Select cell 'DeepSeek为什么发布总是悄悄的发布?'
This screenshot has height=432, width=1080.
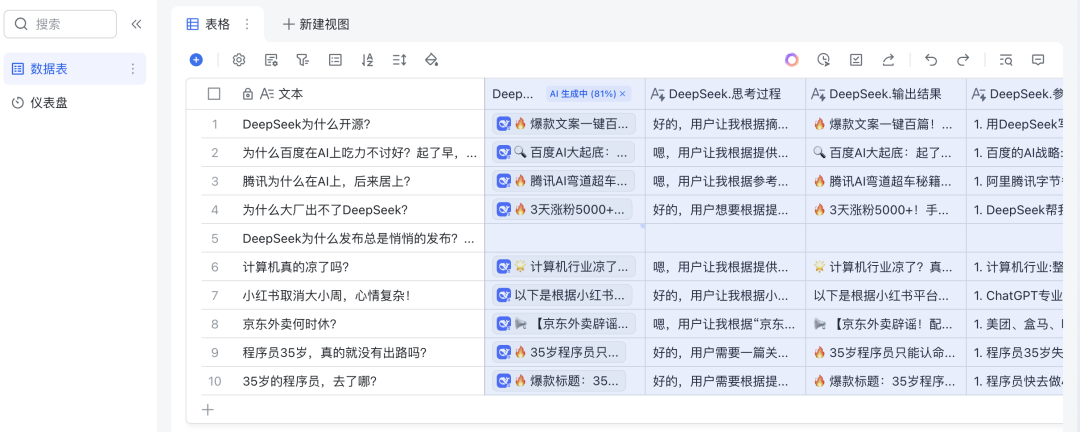pos(358,238)
